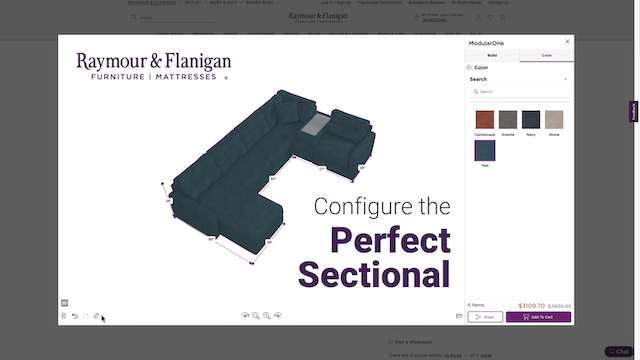
Task: Open the shopping cart icon in header
Action: [502, 18]
